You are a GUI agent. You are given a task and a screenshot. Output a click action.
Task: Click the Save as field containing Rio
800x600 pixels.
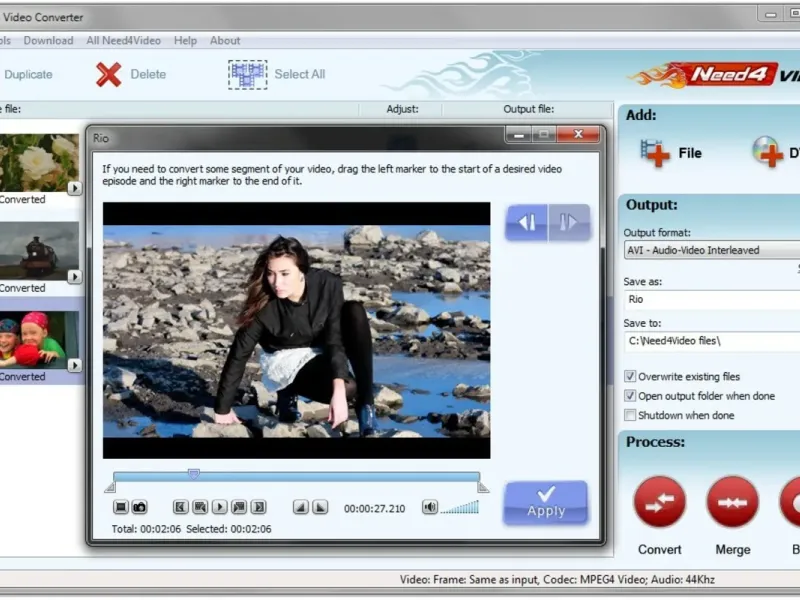(712, 299)
